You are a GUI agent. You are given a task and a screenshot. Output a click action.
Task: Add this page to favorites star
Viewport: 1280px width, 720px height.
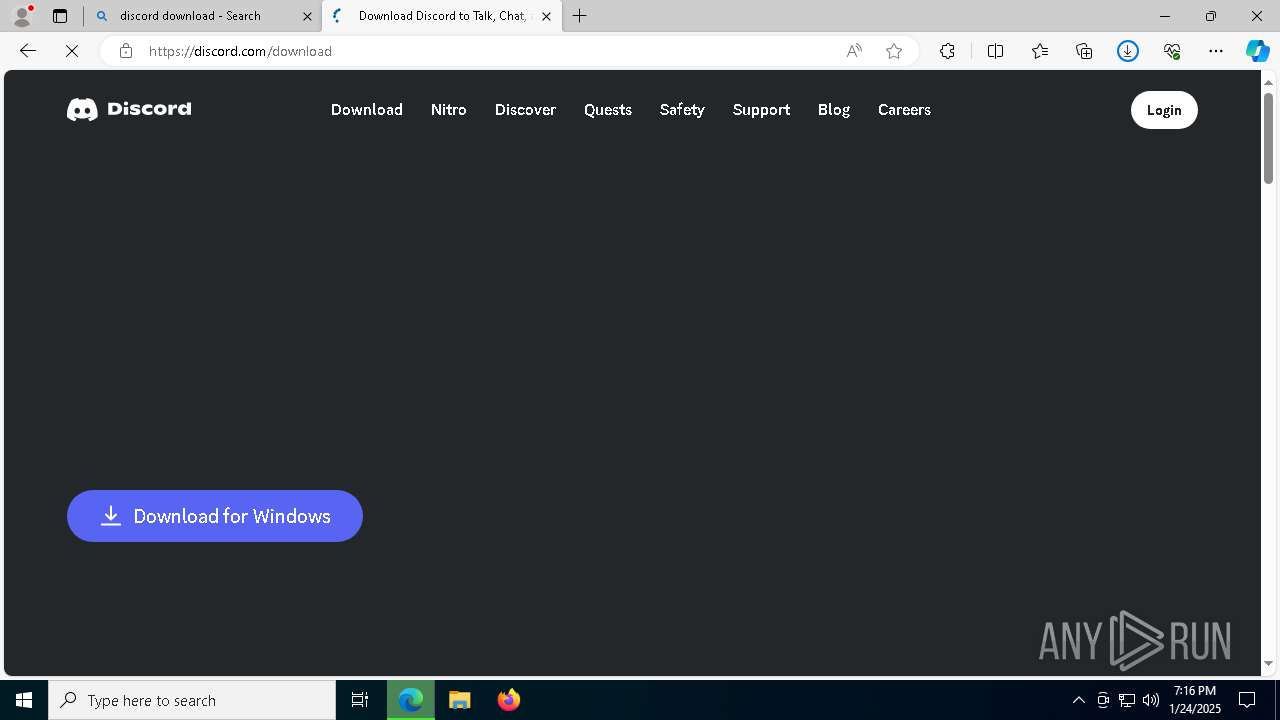click(894, 51)
